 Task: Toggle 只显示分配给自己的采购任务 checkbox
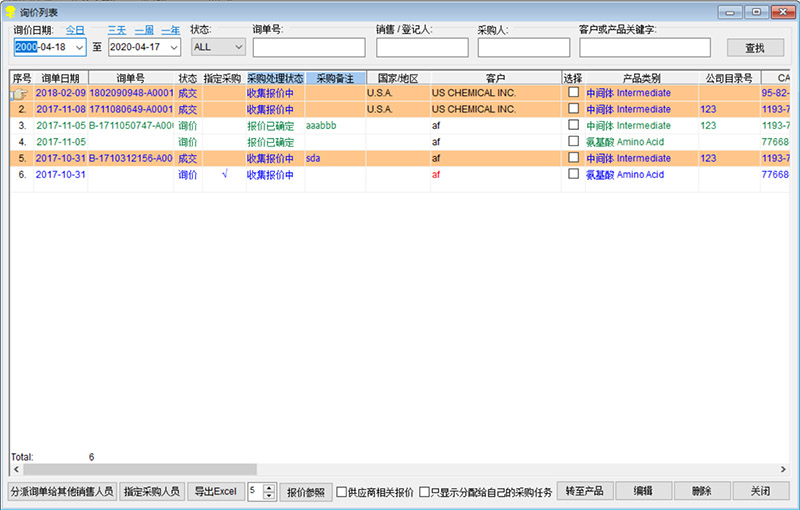tap(424, 492)
